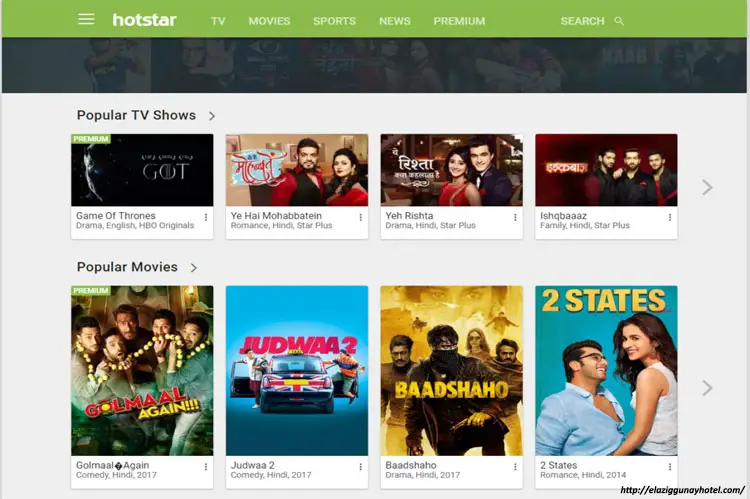The height and width of the screenshot is (499, 750).
Task: Open Judwaa 2 three-dot options
Action: [360, 466]
